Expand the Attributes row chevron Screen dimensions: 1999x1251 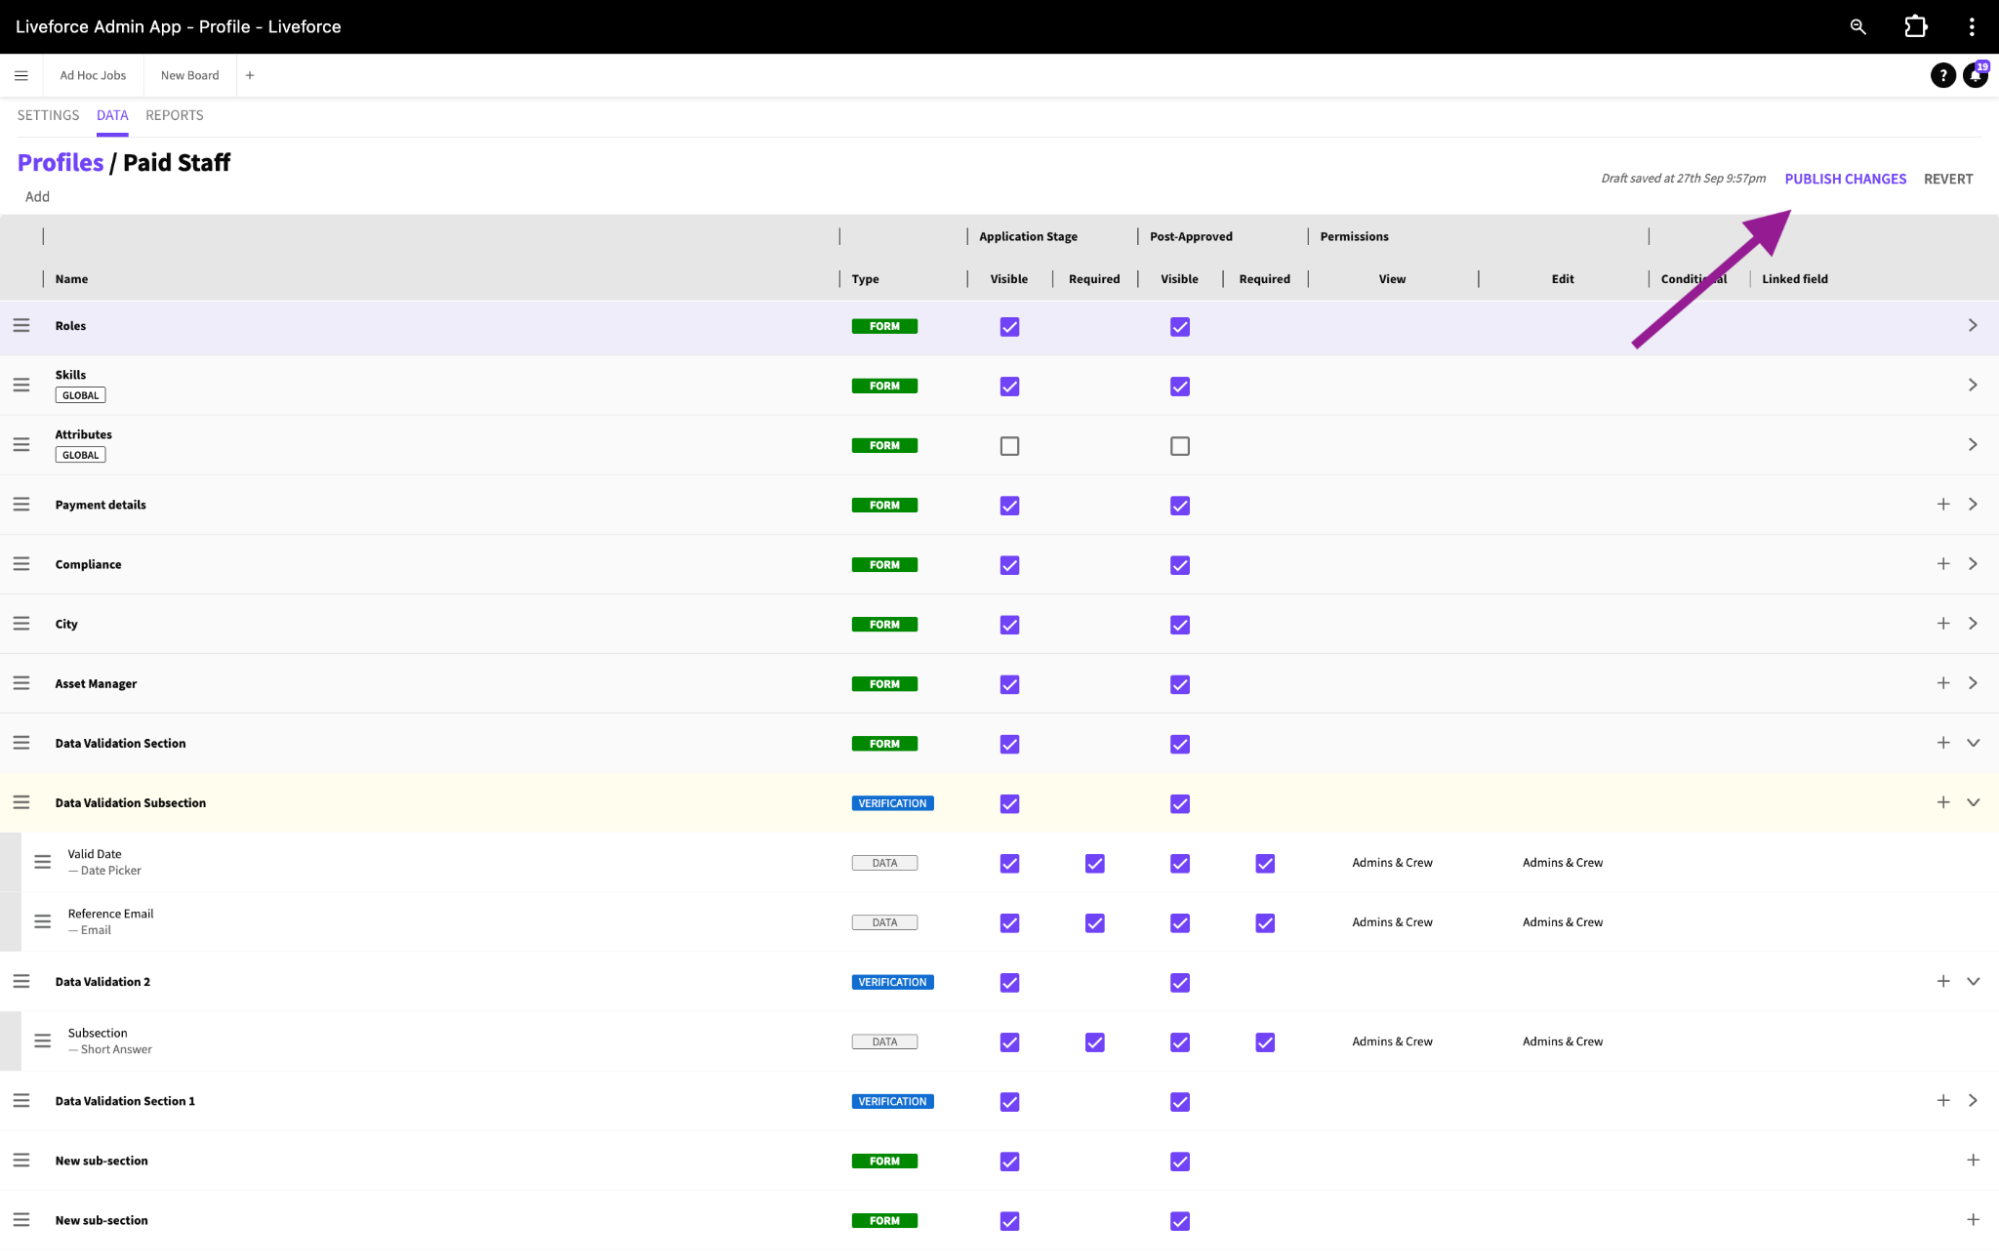[x=1973, y=444]
